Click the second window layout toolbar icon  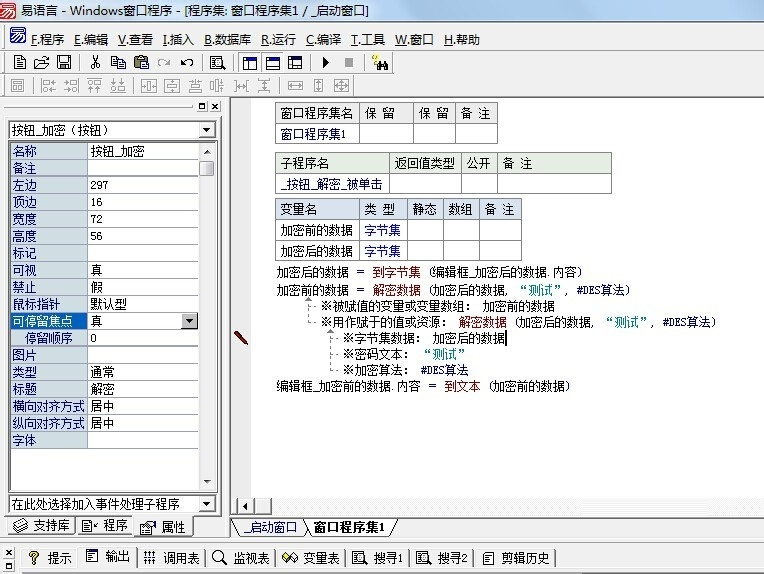tap(273, 62)
